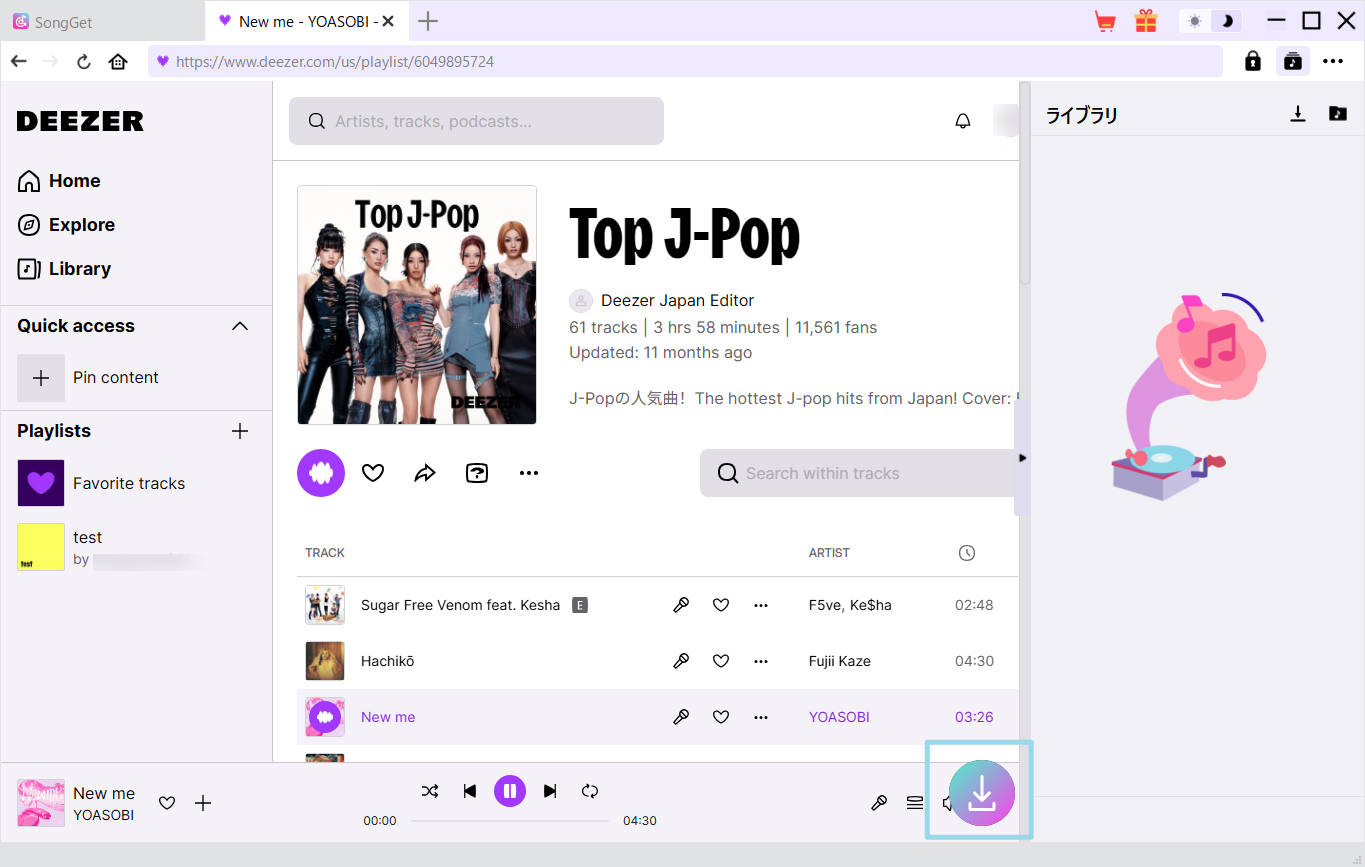The width and height of the screenshot is (1365, 867).
Task: Click the round gradient download button
Action: tap(981, 792)
